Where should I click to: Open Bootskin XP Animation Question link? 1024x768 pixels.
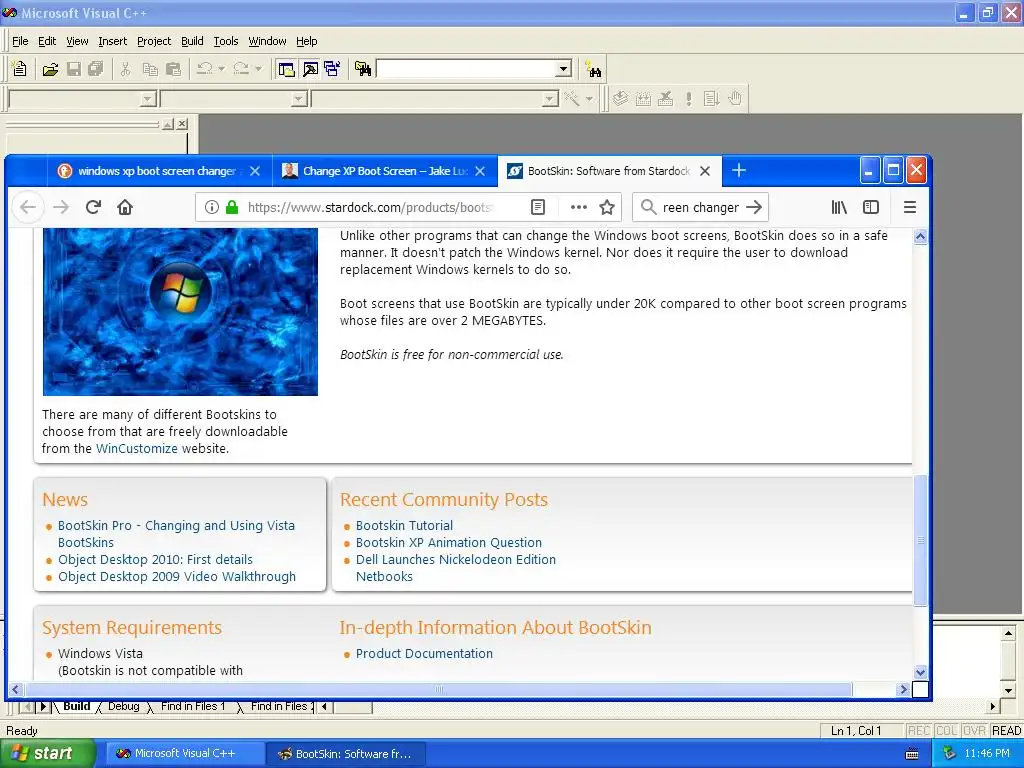(449, 542)
